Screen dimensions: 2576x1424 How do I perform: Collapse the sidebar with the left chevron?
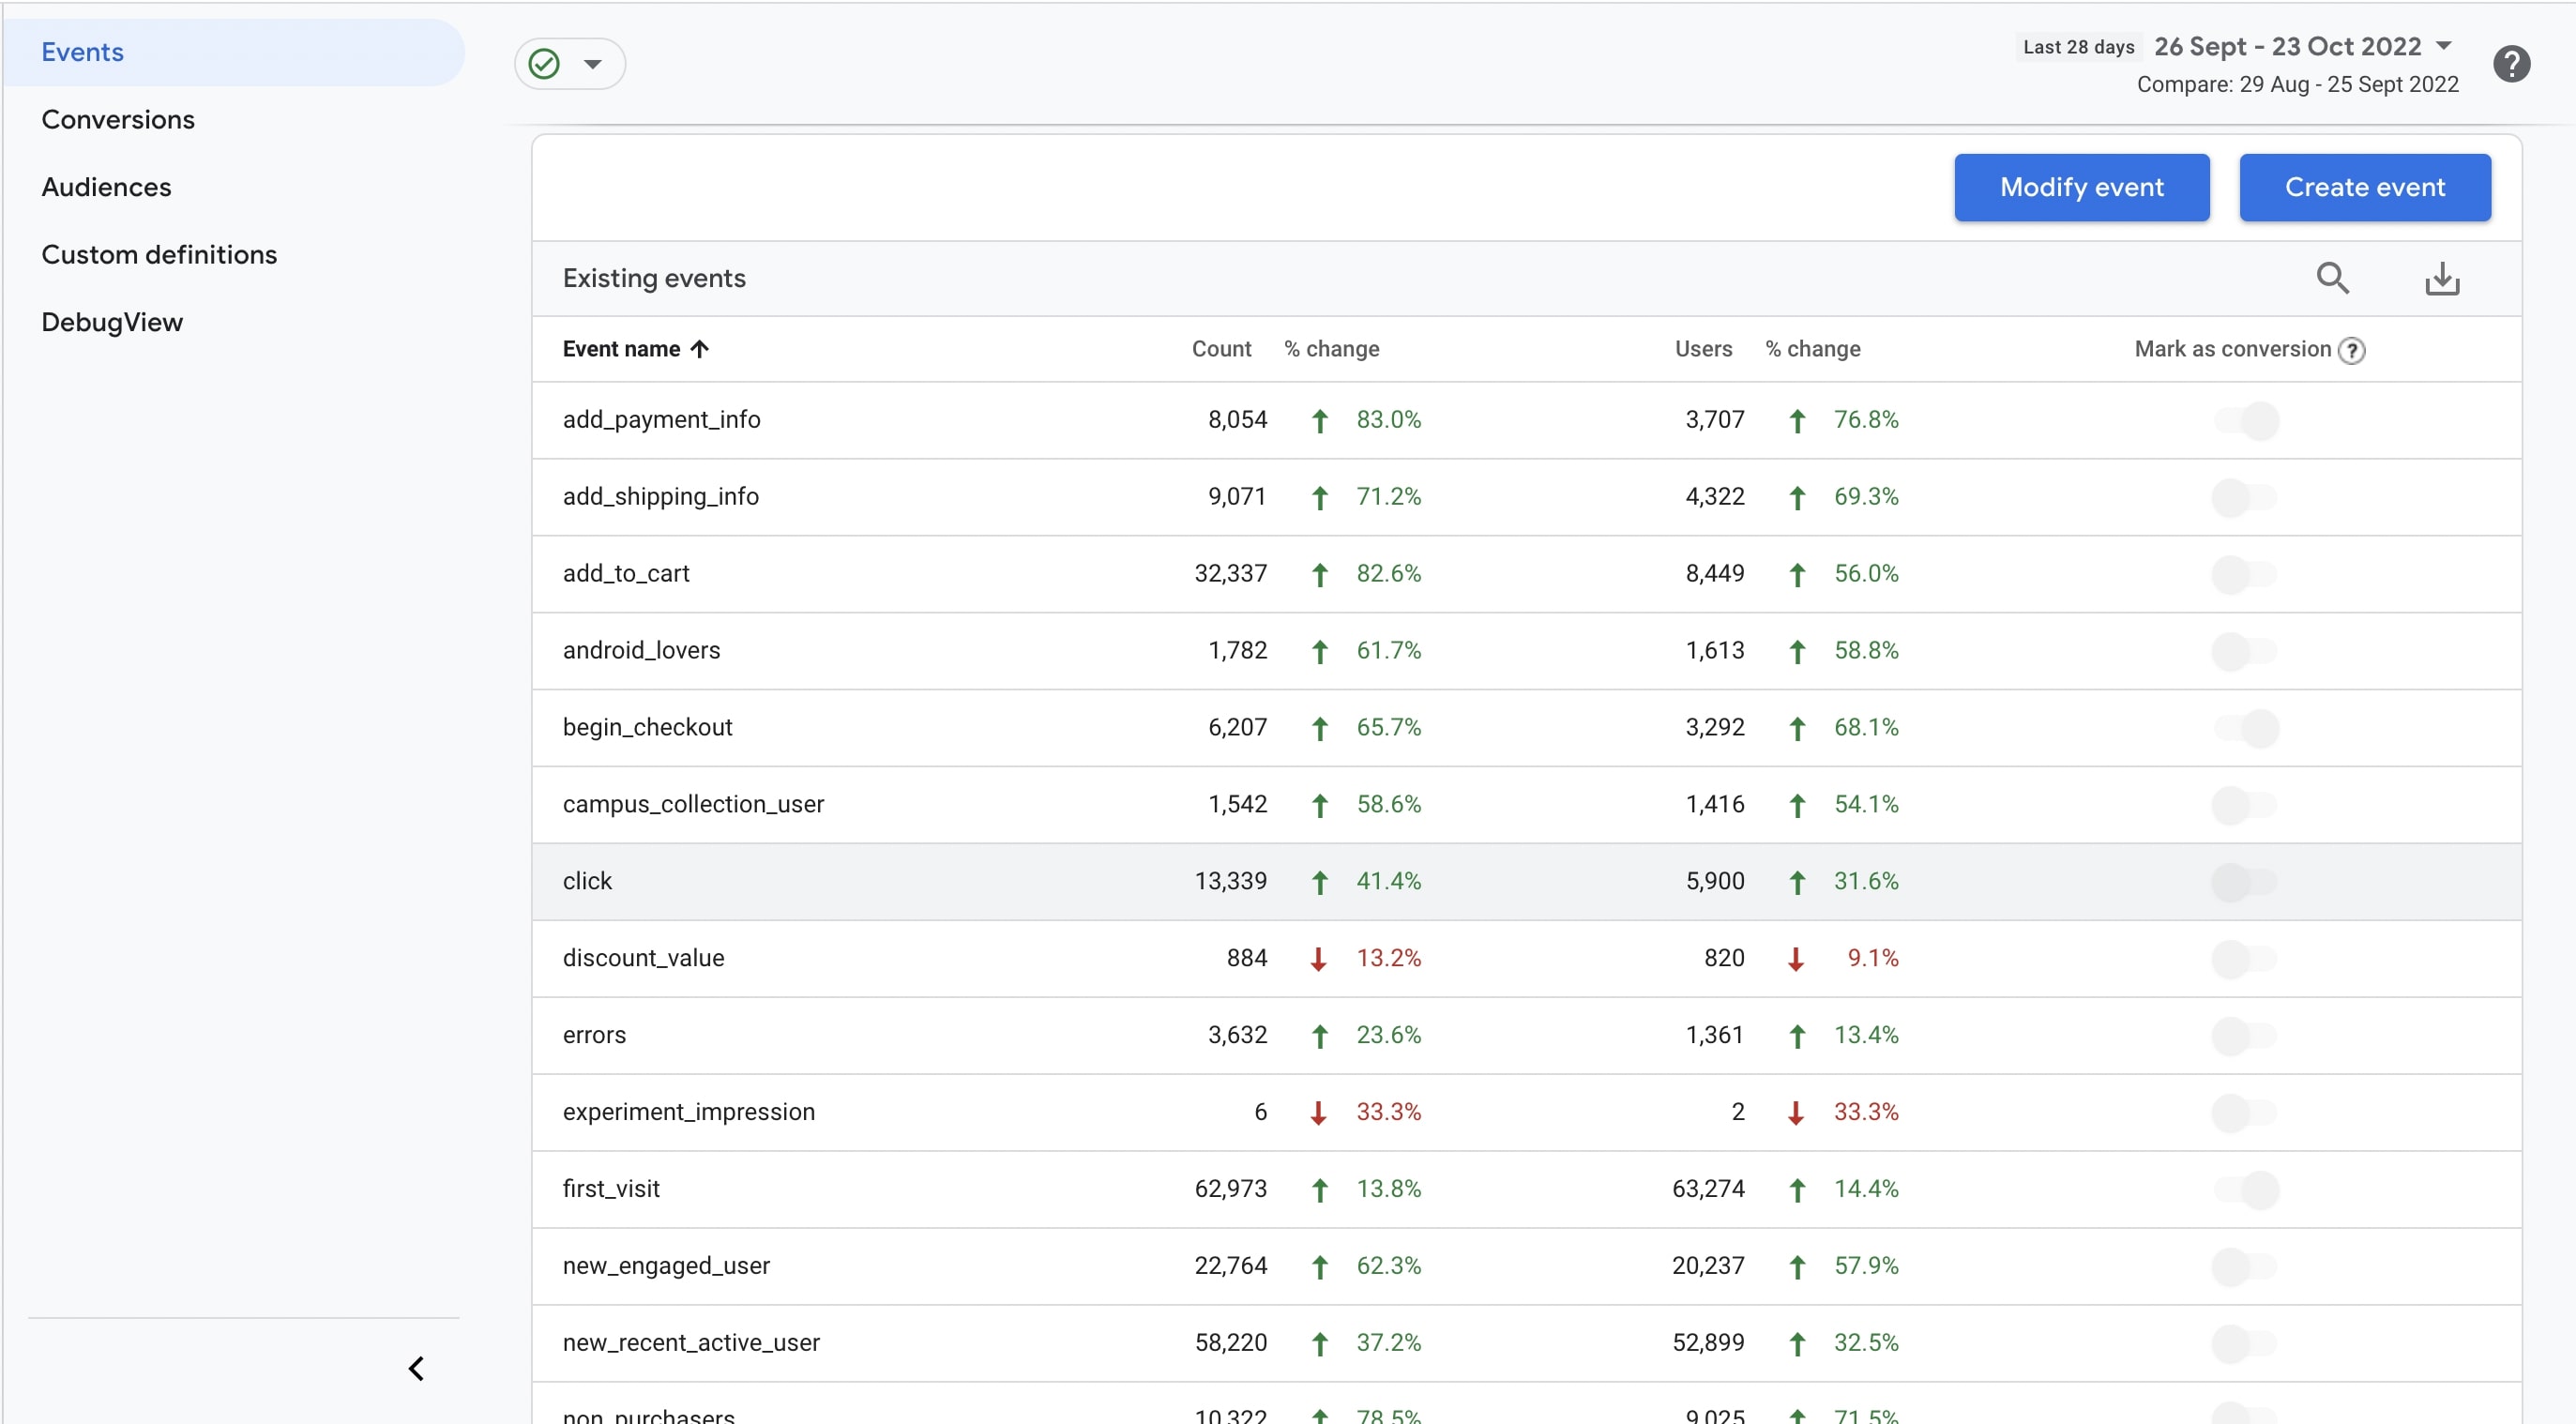(416, 1368)
